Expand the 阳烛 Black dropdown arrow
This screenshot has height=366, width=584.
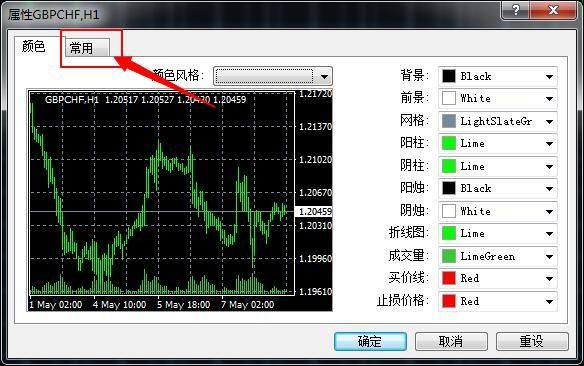[x=549, y=189]
